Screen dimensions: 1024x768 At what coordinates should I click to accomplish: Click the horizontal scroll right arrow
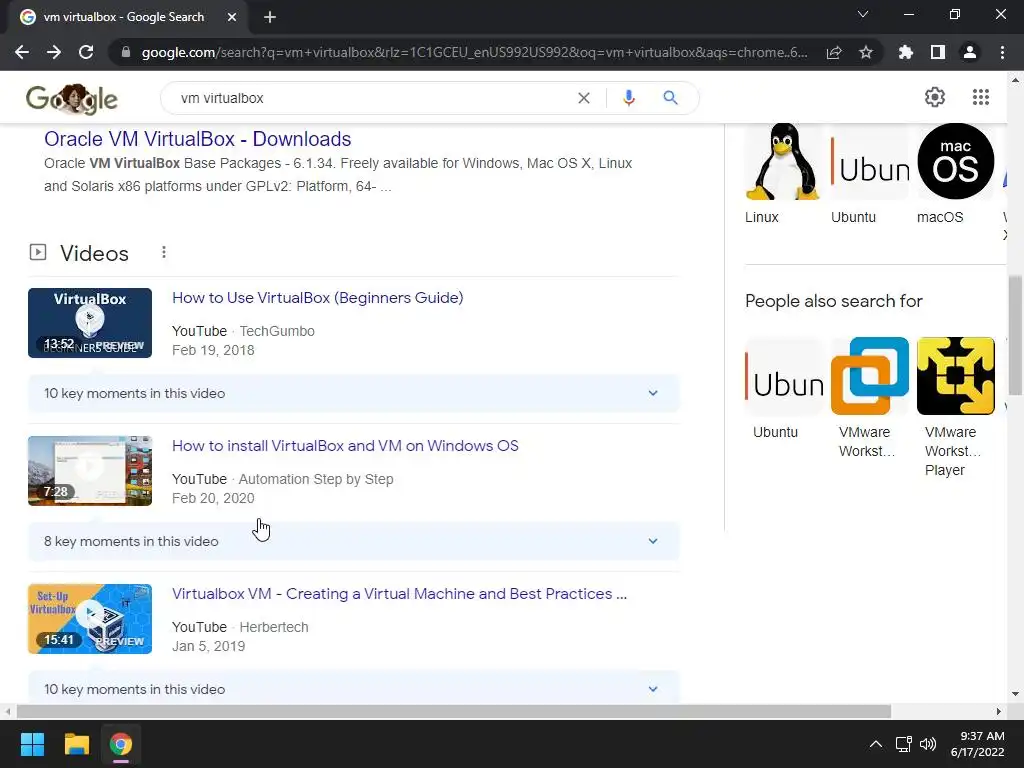pos(998,711)
